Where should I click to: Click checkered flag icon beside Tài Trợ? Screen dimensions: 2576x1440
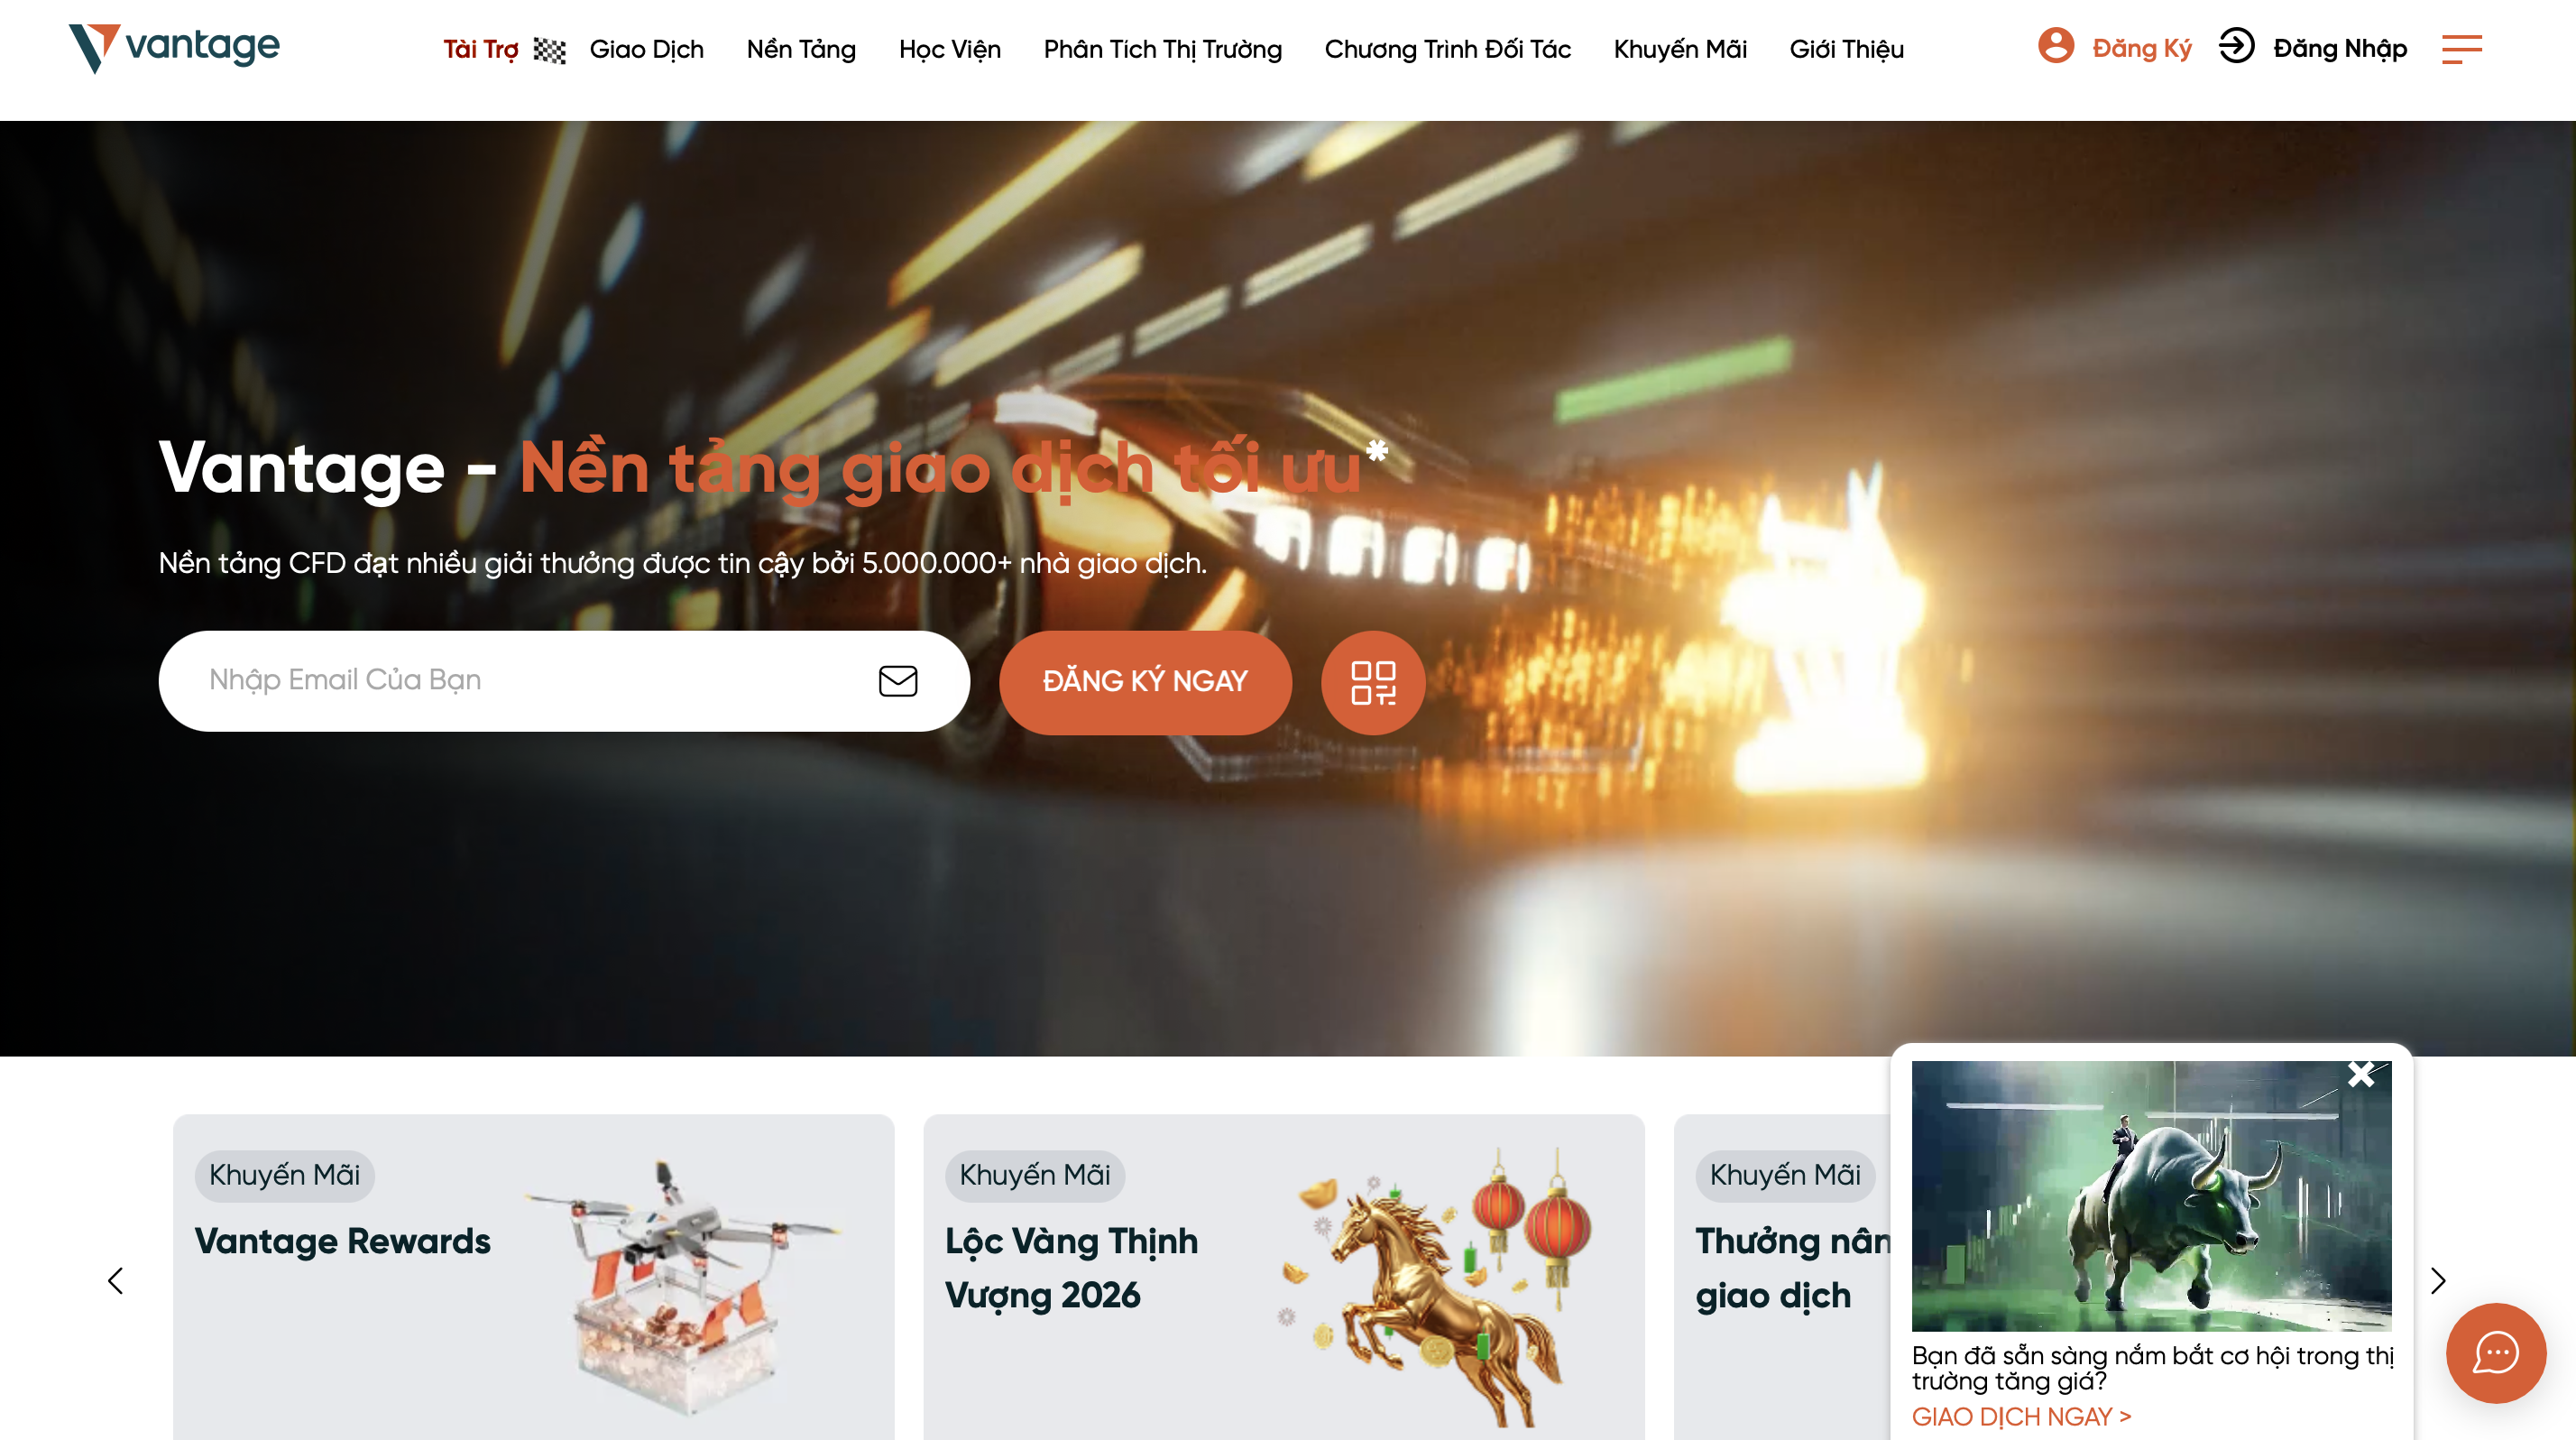549,50
